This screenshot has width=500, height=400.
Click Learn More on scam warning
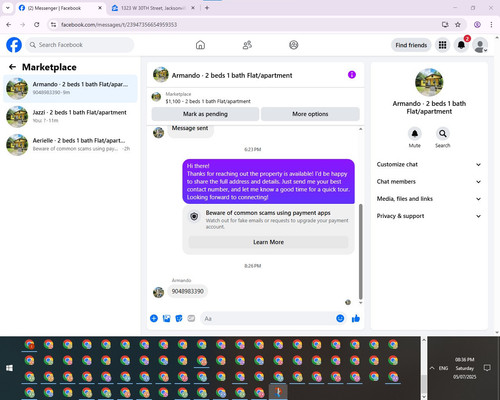pos(268,242)
